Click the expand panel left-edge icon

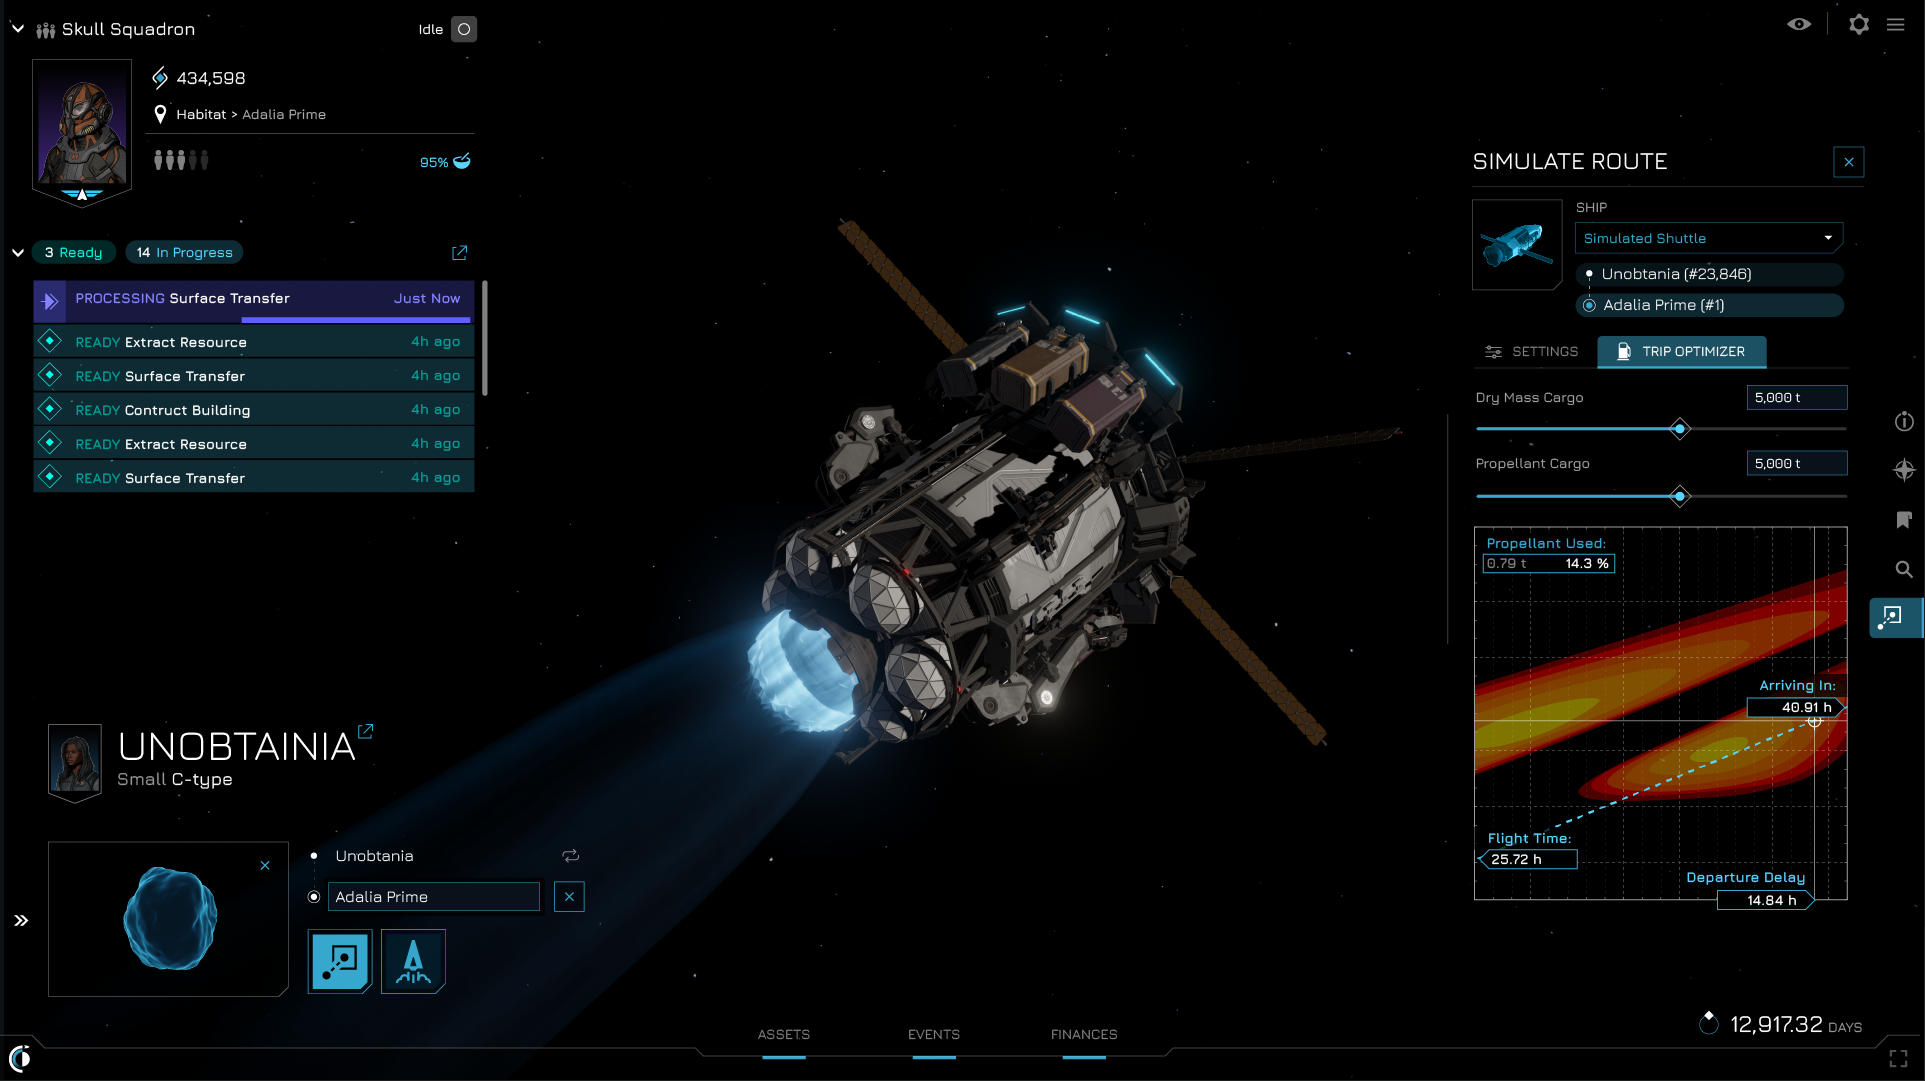click(x=20, y=921)
